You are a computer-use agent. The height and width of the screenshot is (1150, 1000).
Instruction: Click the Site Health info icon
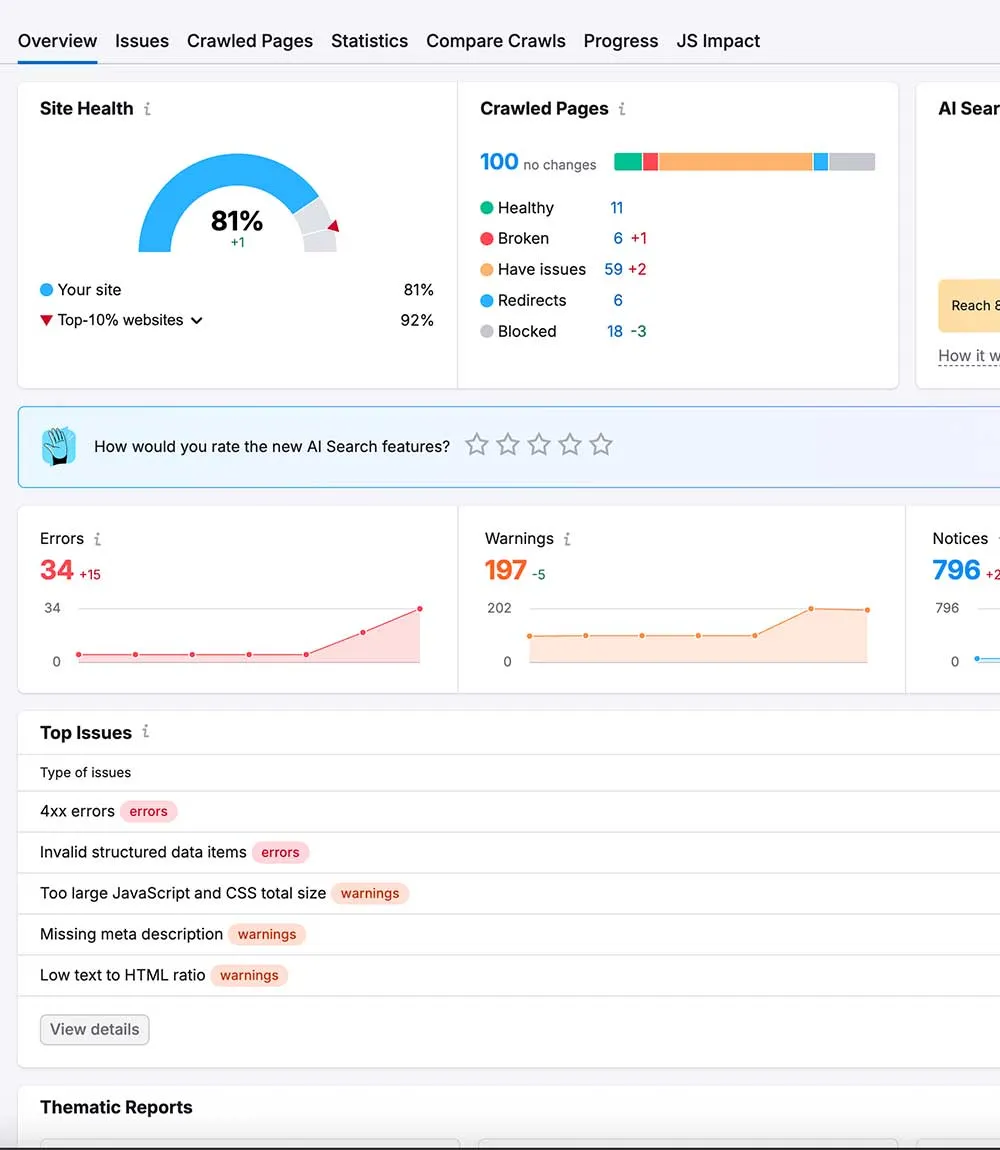pos(148,109)
